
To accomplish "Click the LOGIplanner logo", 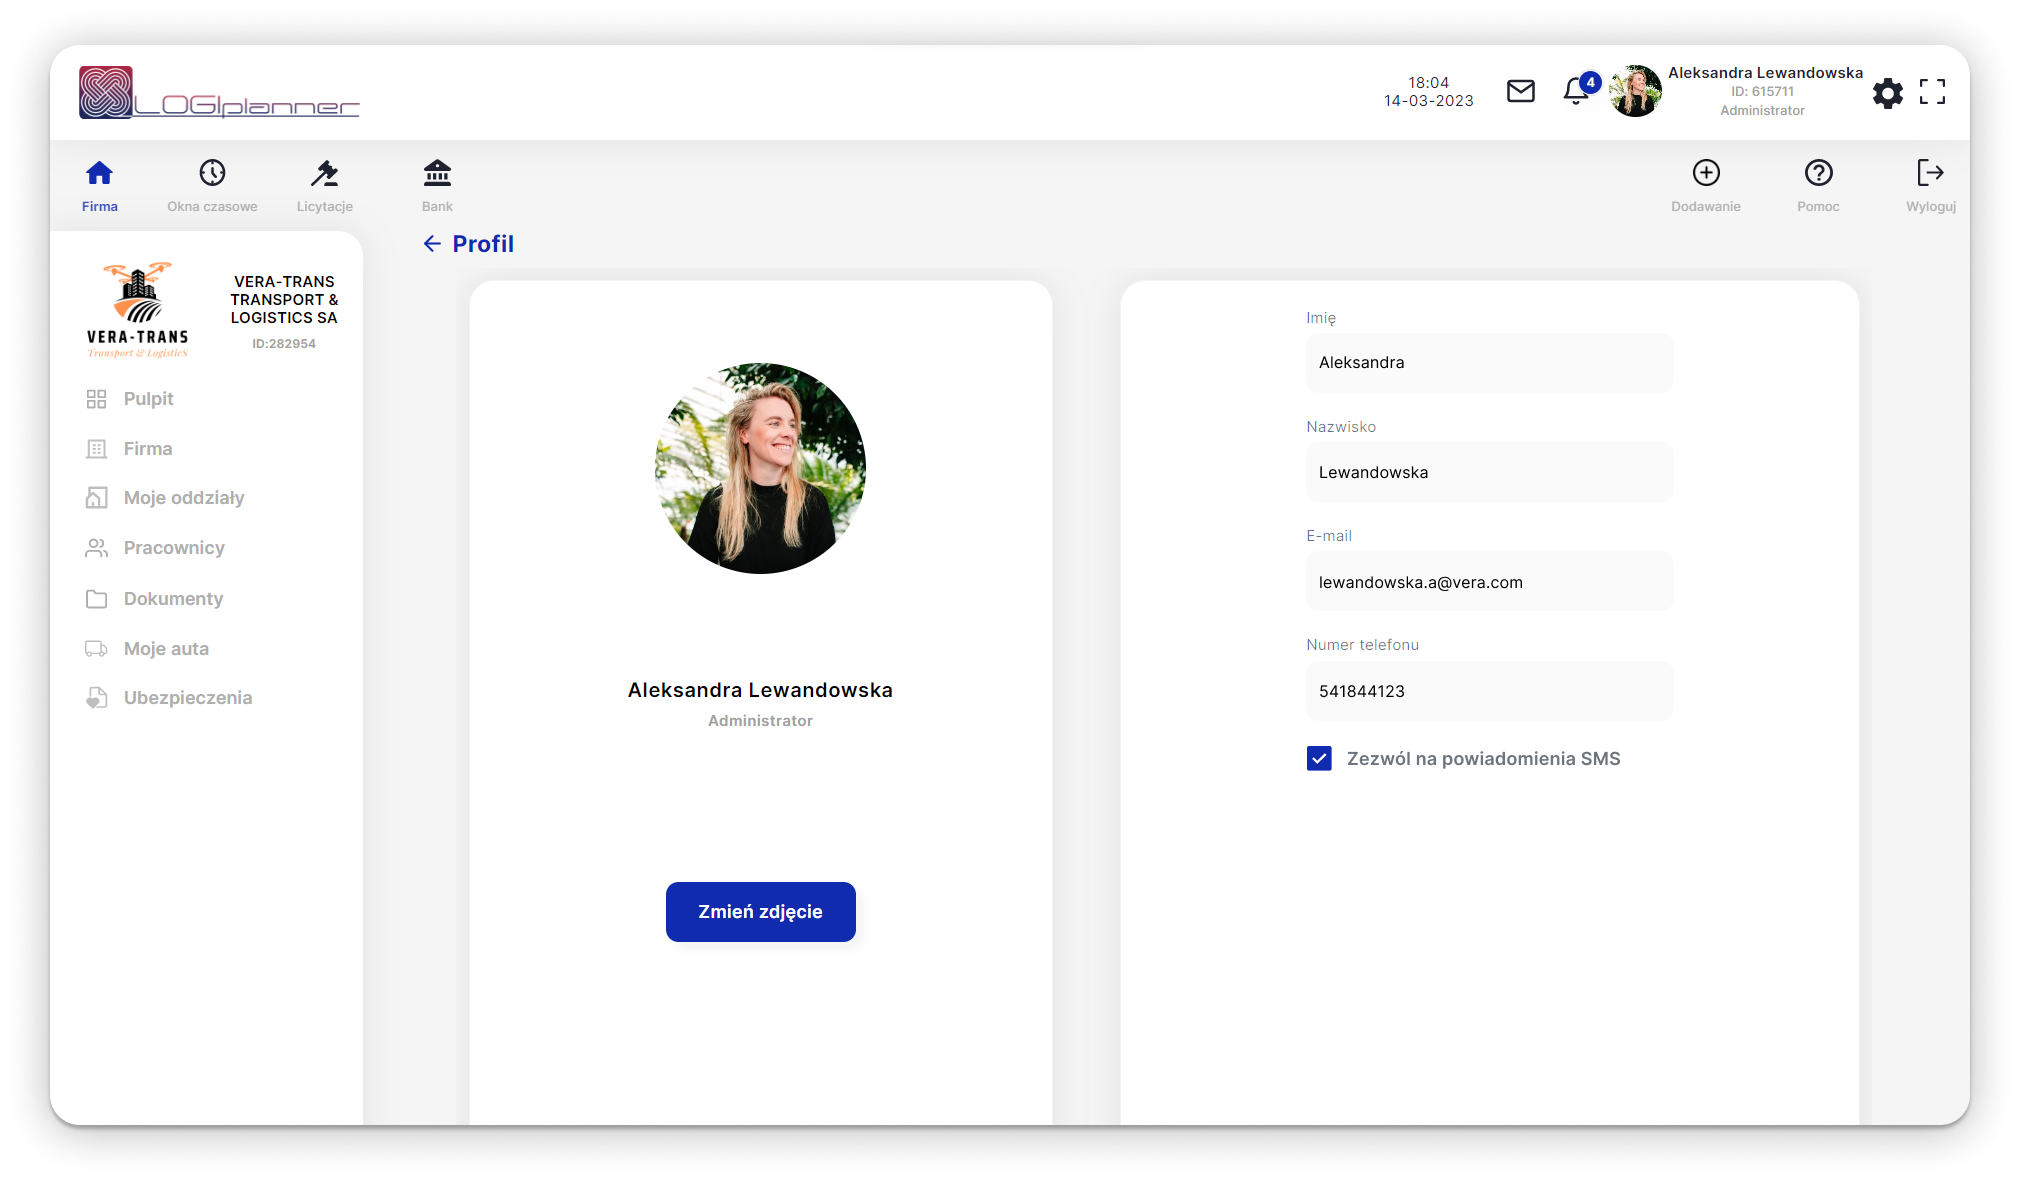I will tap(219, 93).
